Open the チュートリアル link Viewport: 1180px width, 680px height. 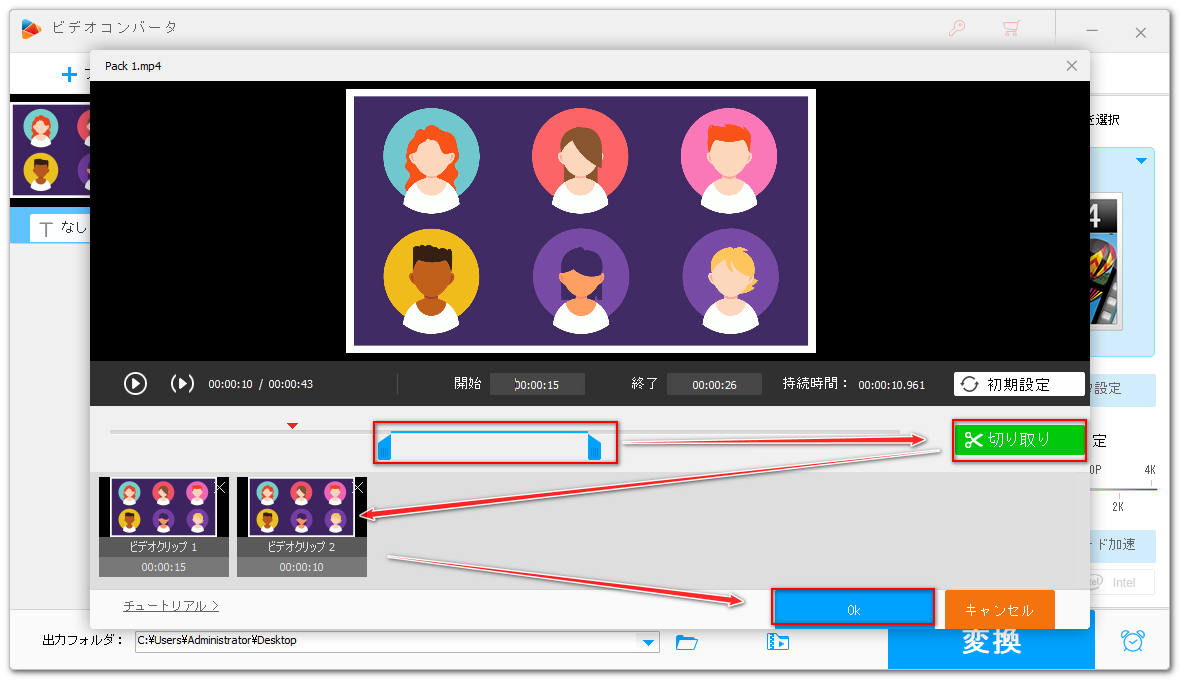170,606
